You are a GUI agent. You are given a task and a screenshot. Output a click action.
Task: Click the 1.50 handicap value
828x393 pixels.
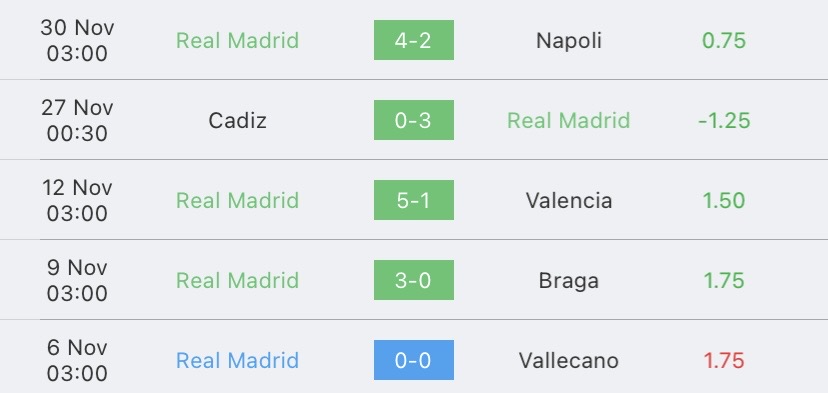pyautogui.click(x=724, y=200)
